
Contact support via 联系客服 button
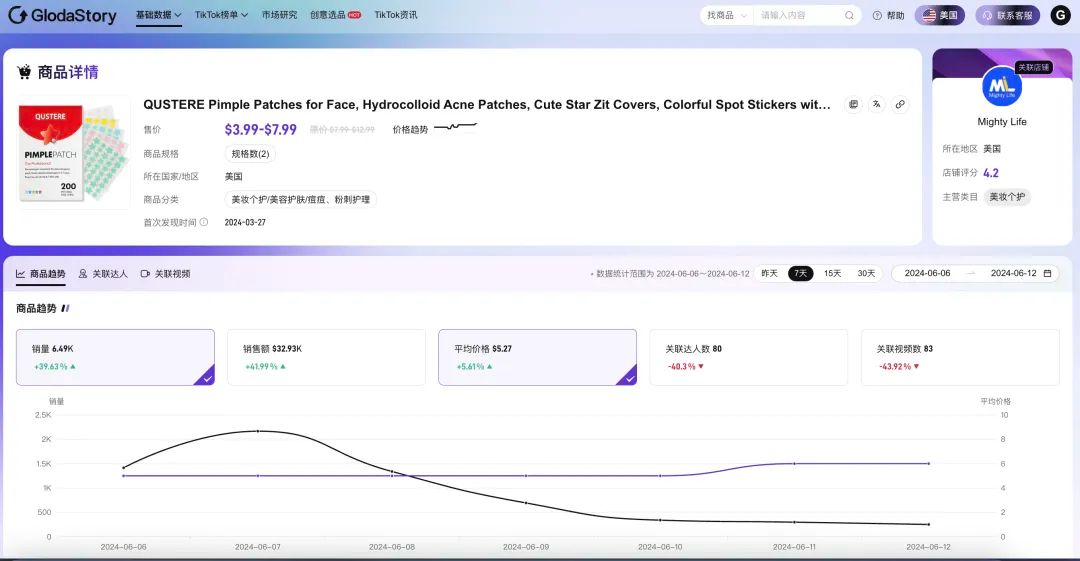click(1006, 15)
